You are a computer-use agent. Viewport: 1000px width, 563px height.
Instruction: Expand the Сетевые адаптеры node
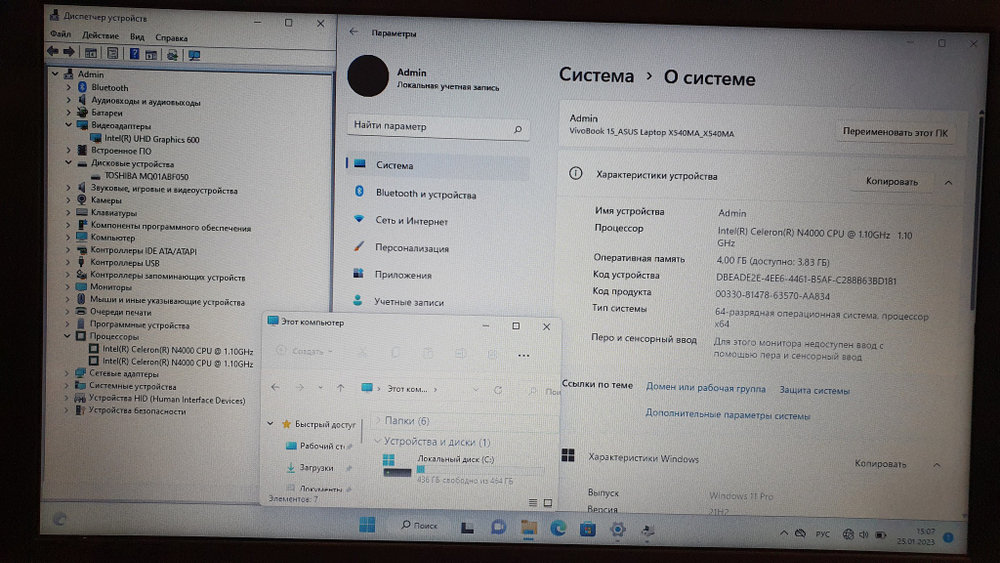67,374
